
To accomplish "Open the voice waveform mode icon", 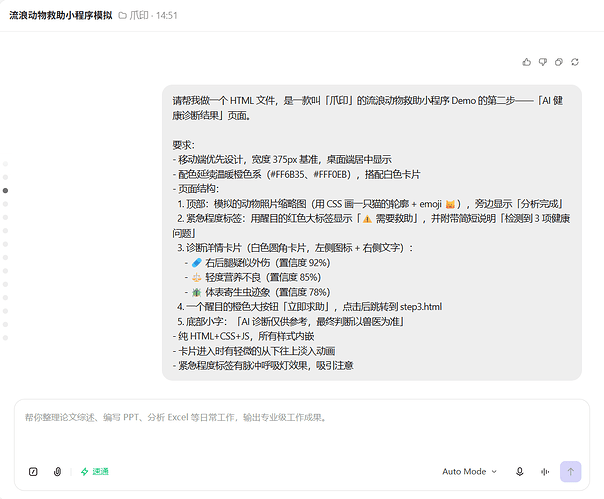I will (x=545, y=472).
